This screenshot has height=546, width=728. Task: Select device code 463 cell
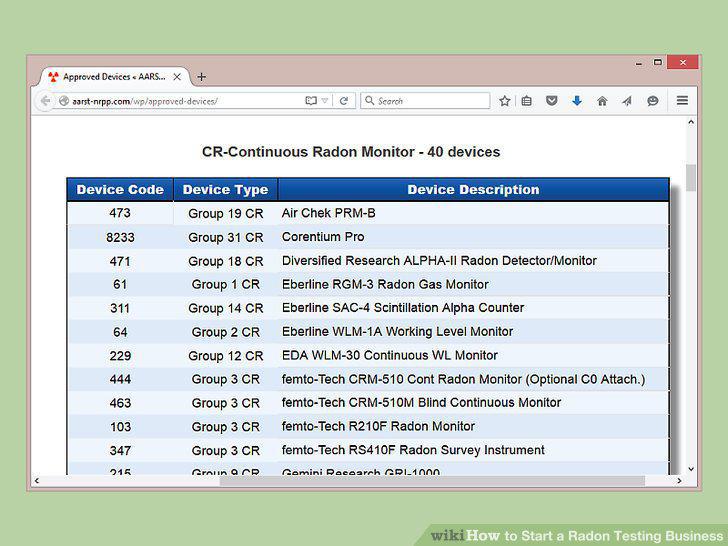120,403
